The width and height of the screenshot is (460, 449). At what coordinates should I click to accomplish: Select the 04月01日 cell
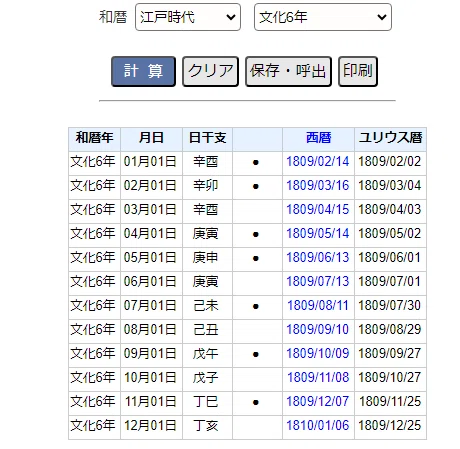pyautogui.click(x=151, y=234)
